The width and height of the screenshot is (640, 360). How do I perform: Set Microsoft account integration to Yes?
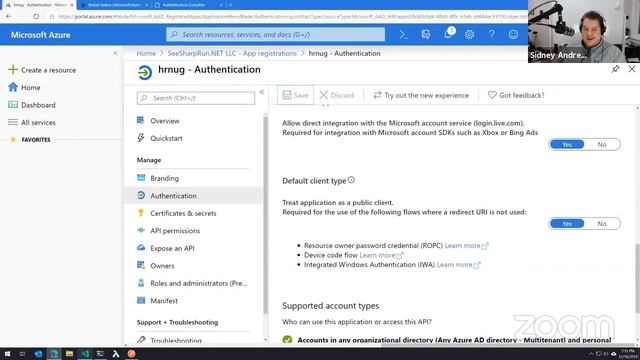pyautogui.click(x=567, y=144)
